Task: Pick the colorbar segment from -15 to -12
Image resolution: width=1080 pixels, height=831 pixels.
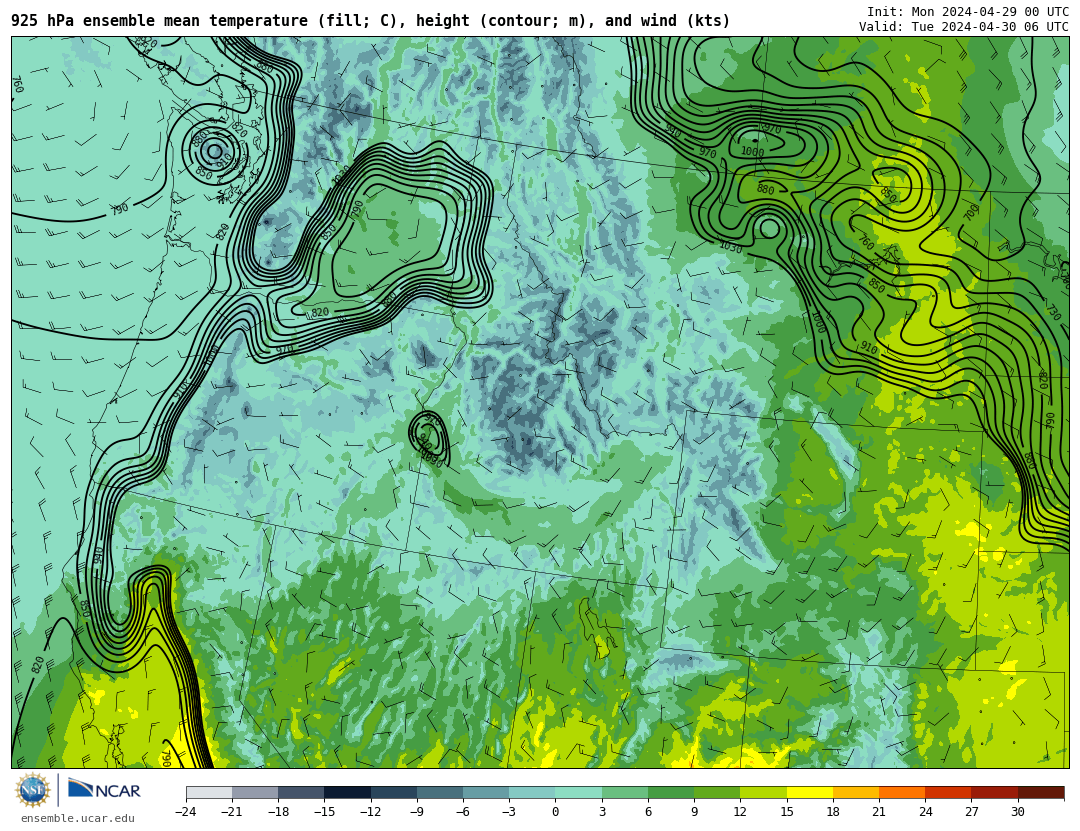Action: (348, 792)
